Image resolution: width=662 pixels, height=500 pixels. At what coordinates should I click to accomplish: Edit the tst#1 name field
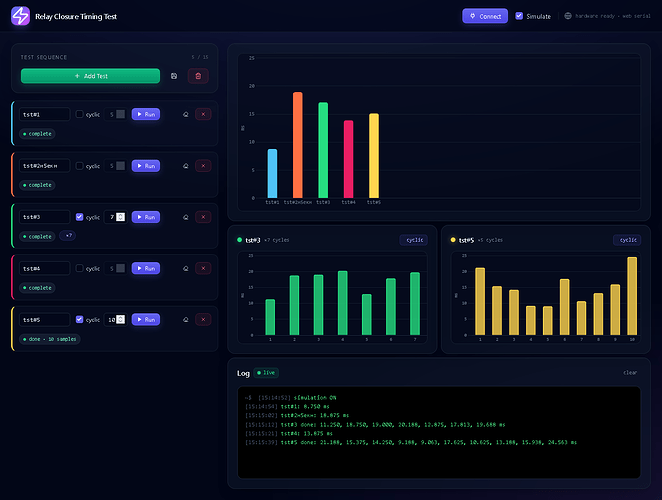click(45, 114)
